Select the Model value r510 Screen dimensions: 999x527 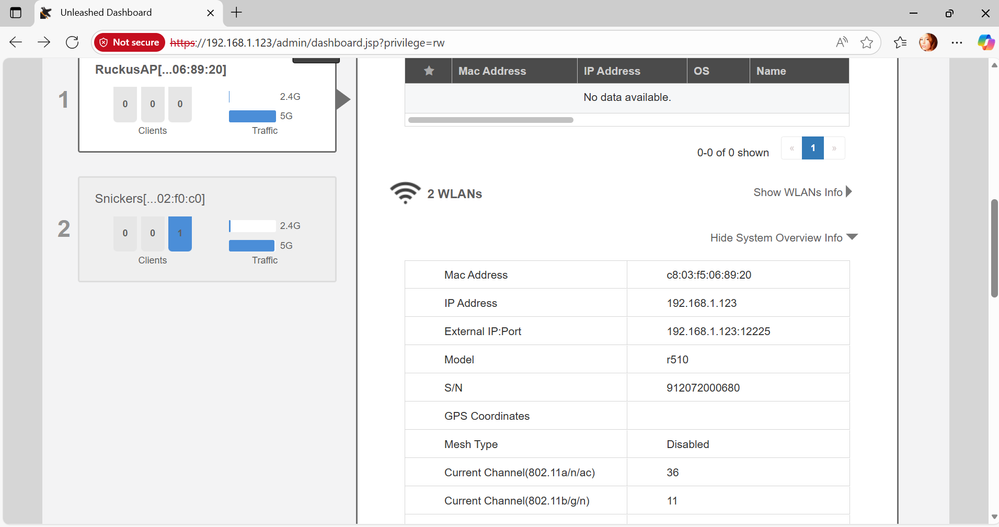point(677,359)
